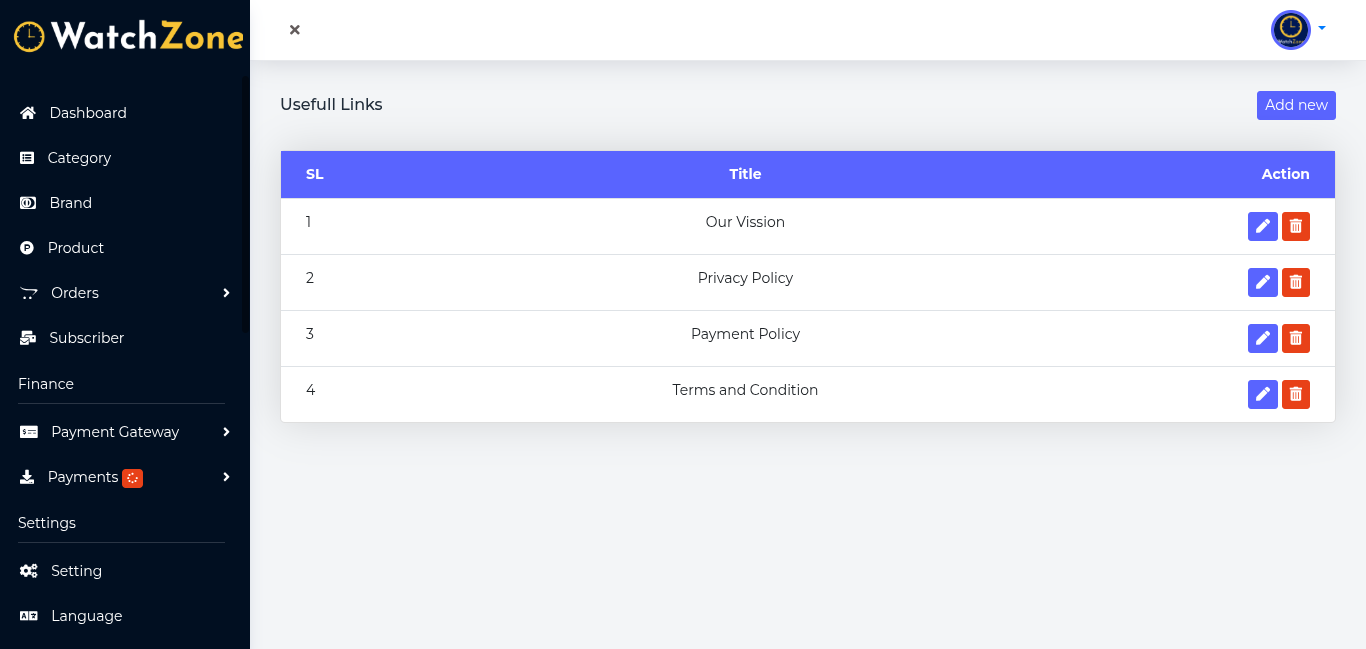Viewport: 1366px width, 649px height.
Task: Click the WatchZone logo
Action: coord(128,37)
